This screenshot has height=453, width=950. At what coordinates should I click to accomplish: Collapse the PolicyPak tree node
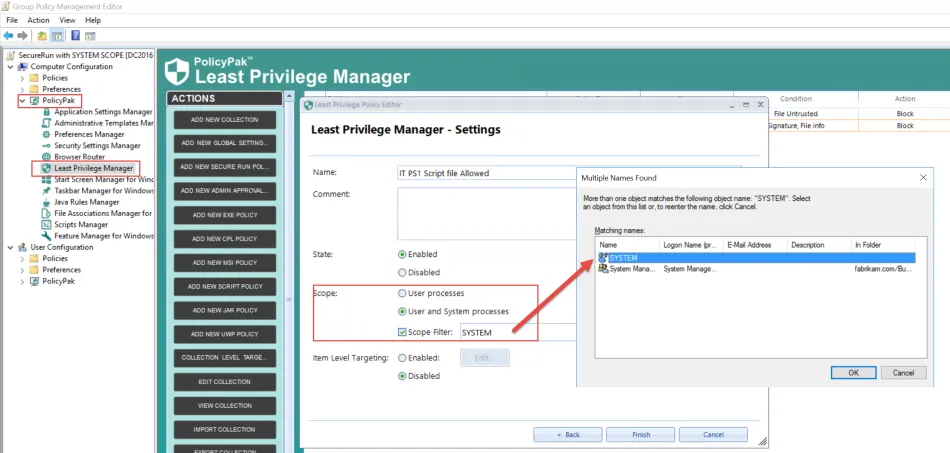pos(23,101)
